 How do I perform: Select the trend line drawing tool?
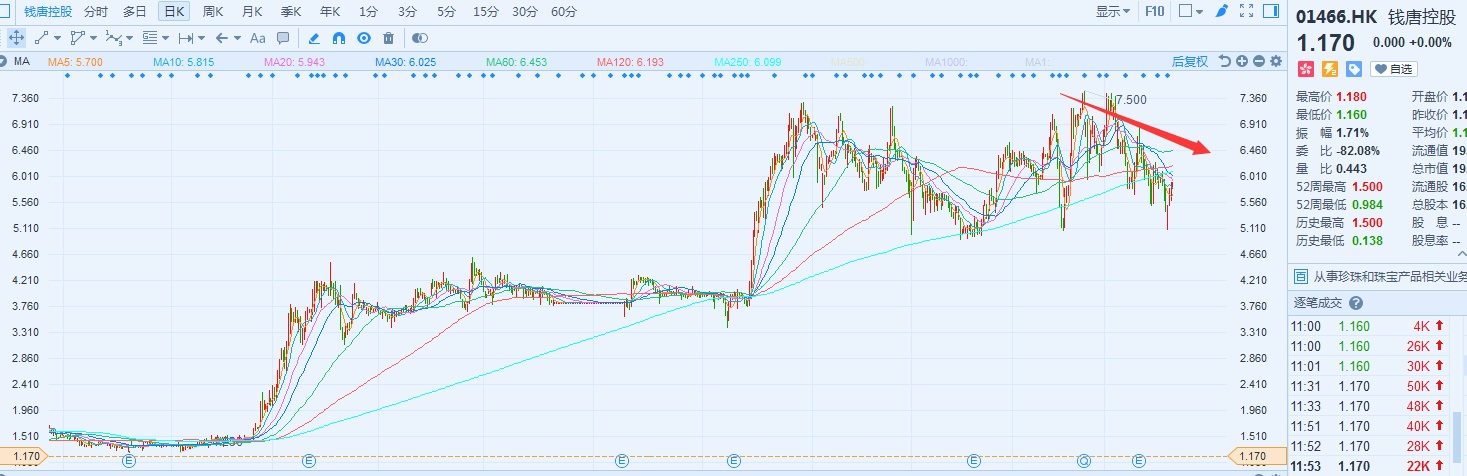pos(41,38)
